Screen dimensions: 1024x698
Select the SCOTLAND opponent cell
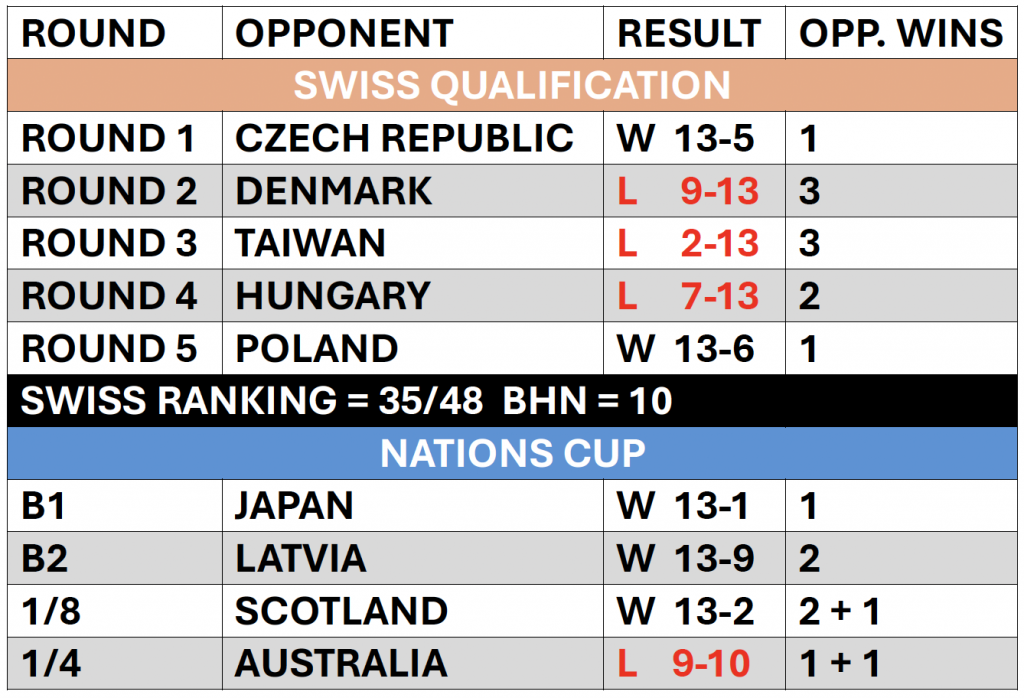point(341,611)
